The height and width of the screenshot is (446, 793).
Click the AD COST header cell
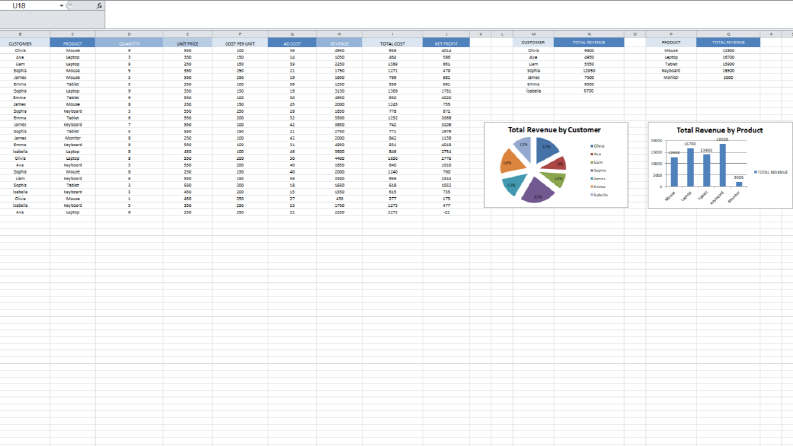292,43
